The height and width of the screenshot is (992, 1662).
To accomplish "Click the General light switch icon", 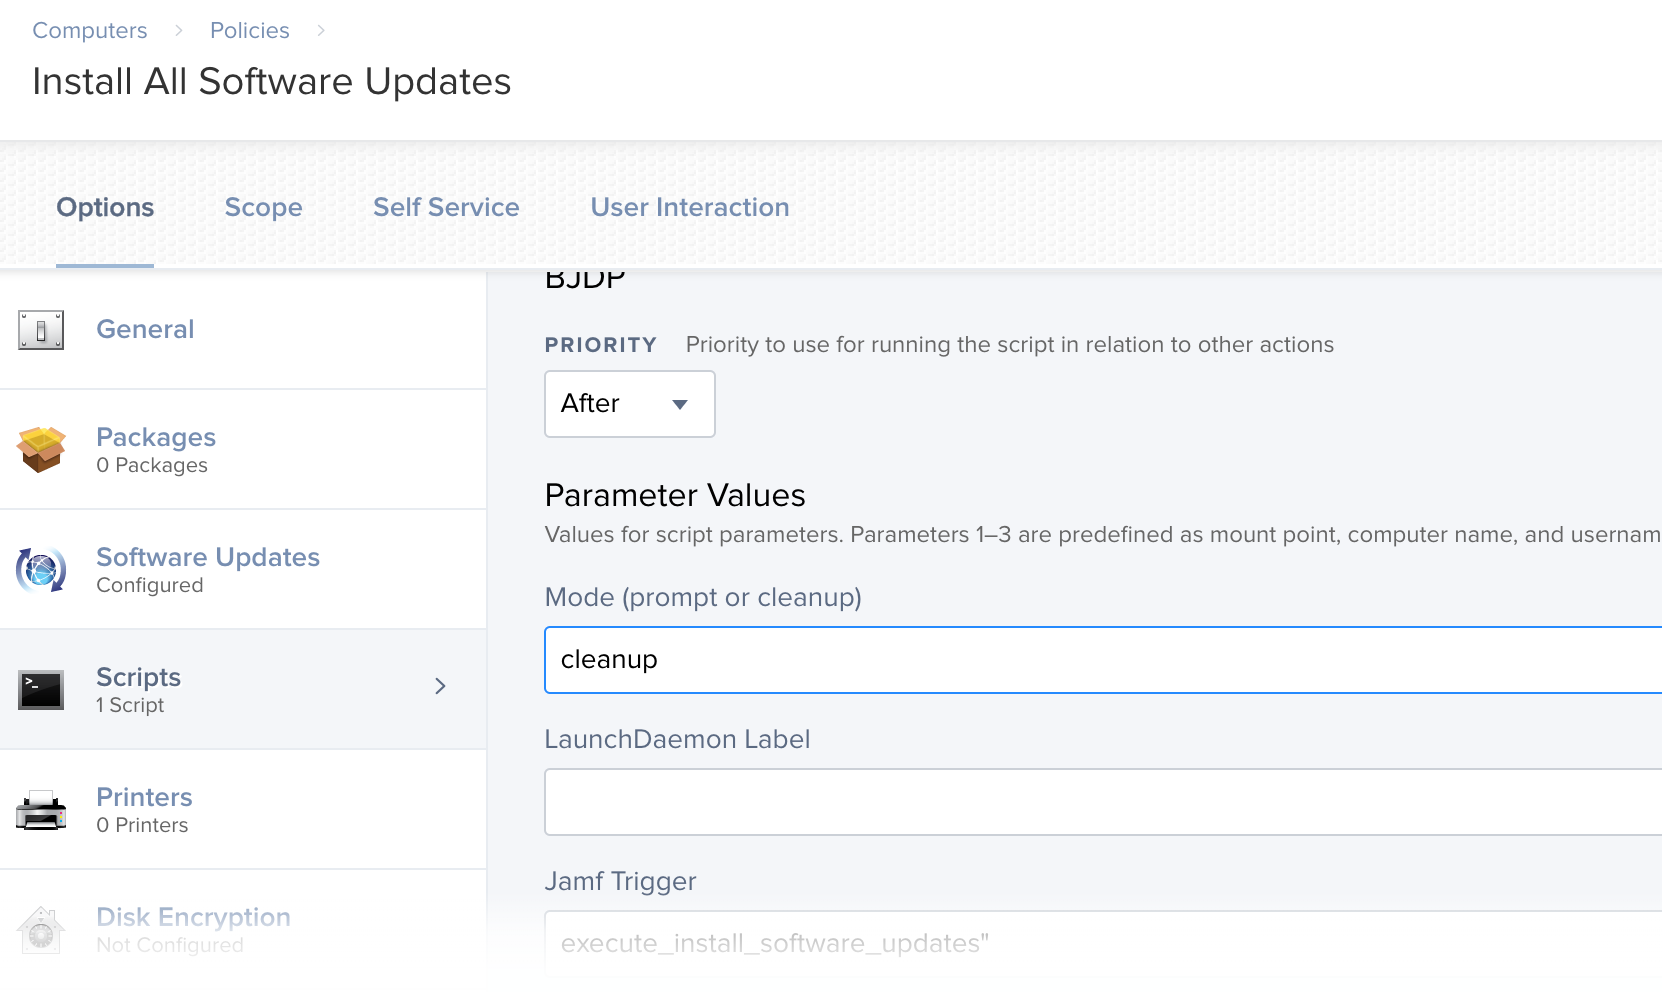I will coord(41,330).
